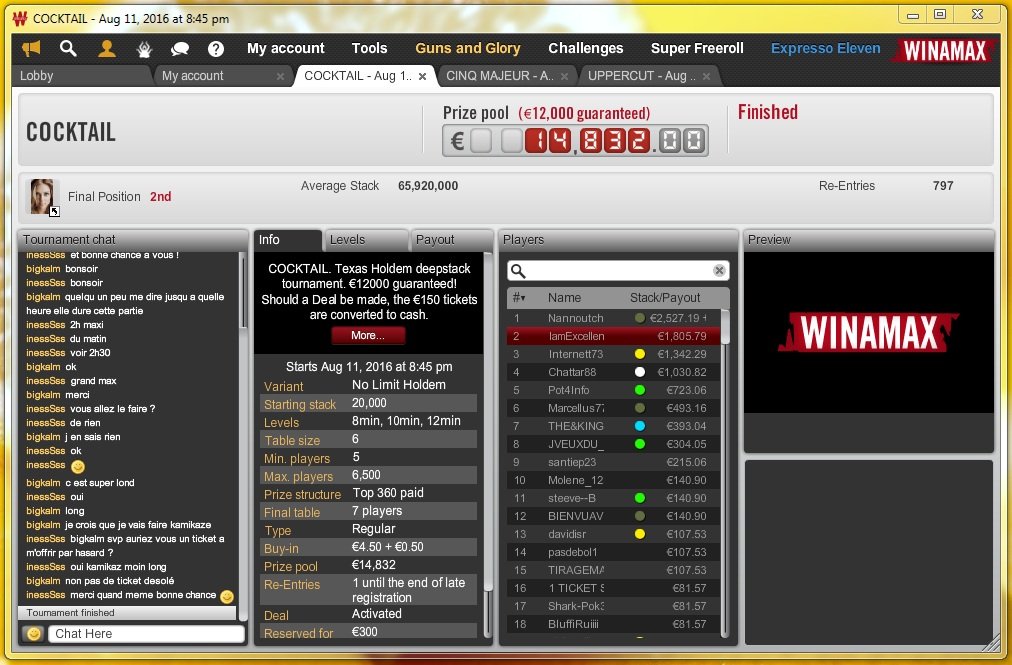
Task: Click the magnifier in players search box
Action: tap(518, 271)
